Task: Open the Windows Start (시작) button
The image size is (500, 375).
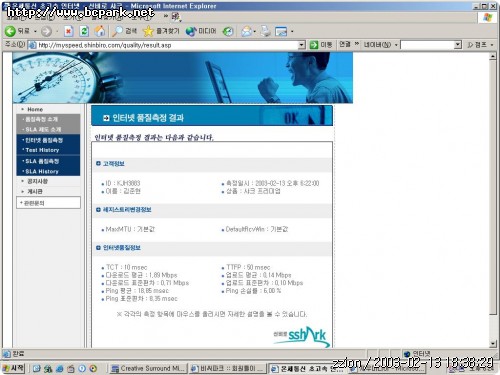Action: 13,368
